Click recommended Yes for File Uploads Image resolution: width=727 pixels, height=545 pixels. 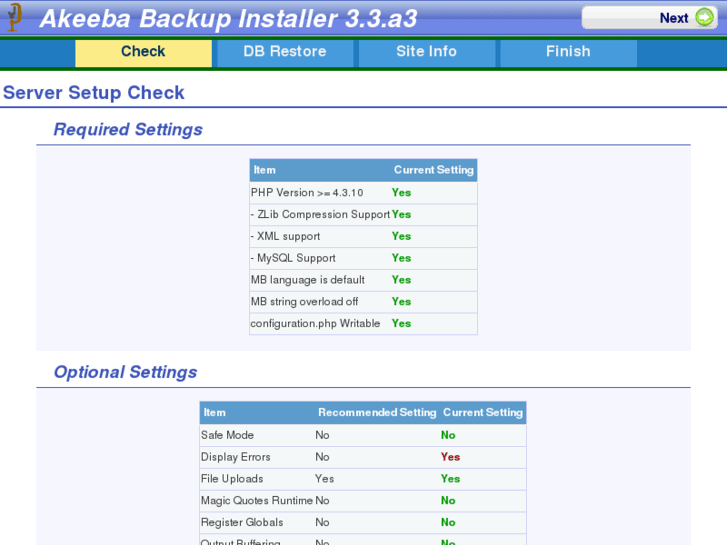(x=325, y=479)
